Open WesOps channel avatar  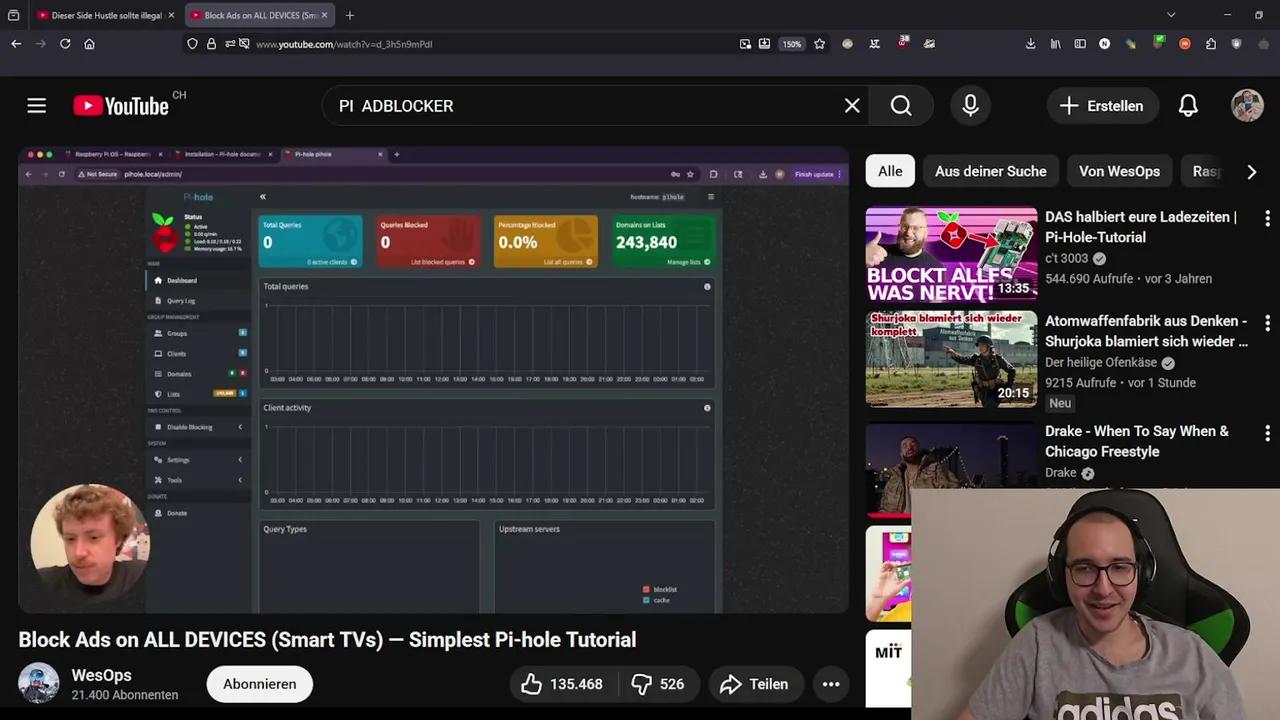pos(39,684)
